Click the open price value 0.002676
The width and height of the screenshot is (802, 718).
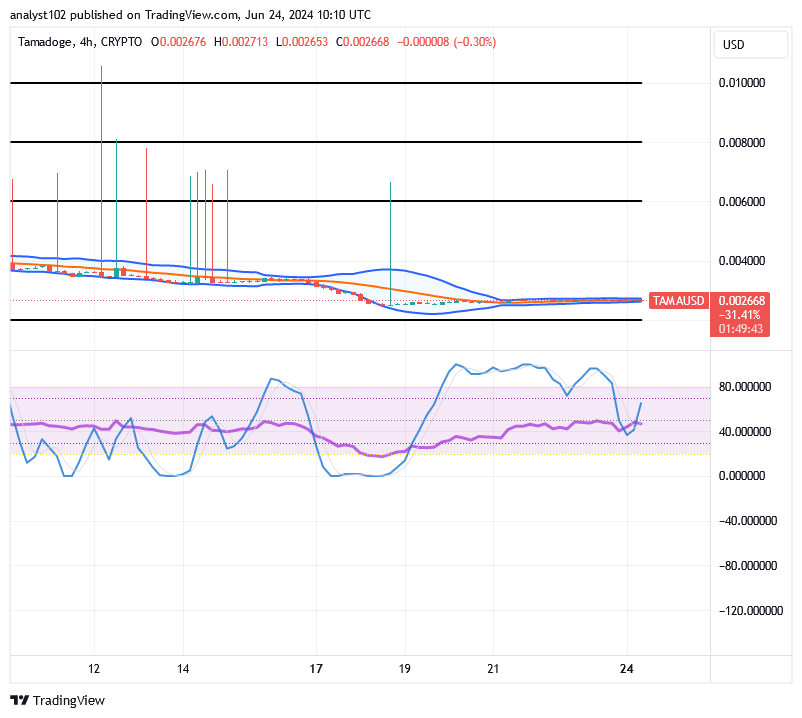(180, 43)
